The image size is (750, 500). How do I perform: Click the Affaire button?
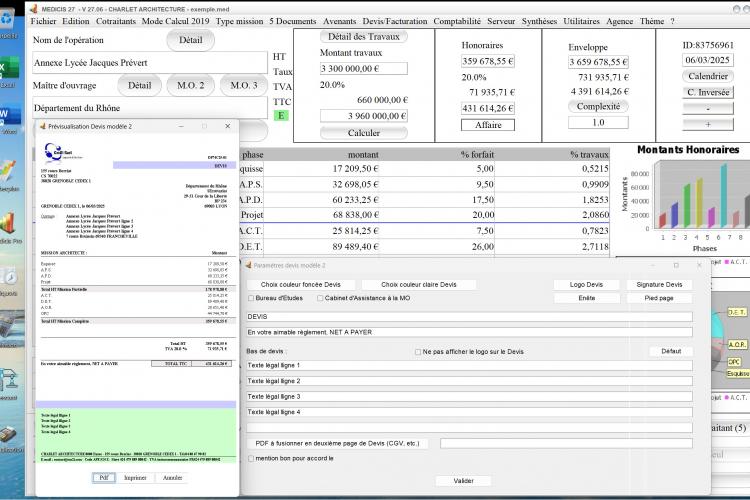[x=488, y=125]
